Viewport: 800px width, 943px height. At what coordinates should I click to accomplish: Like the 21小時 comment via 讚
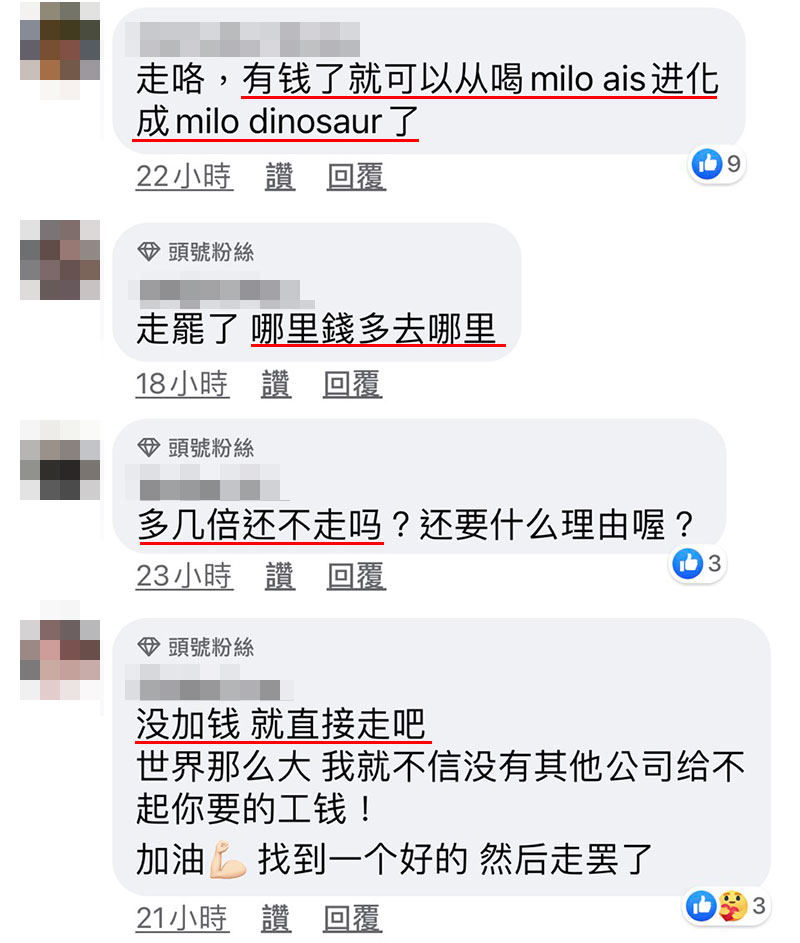tap(276, 918)
